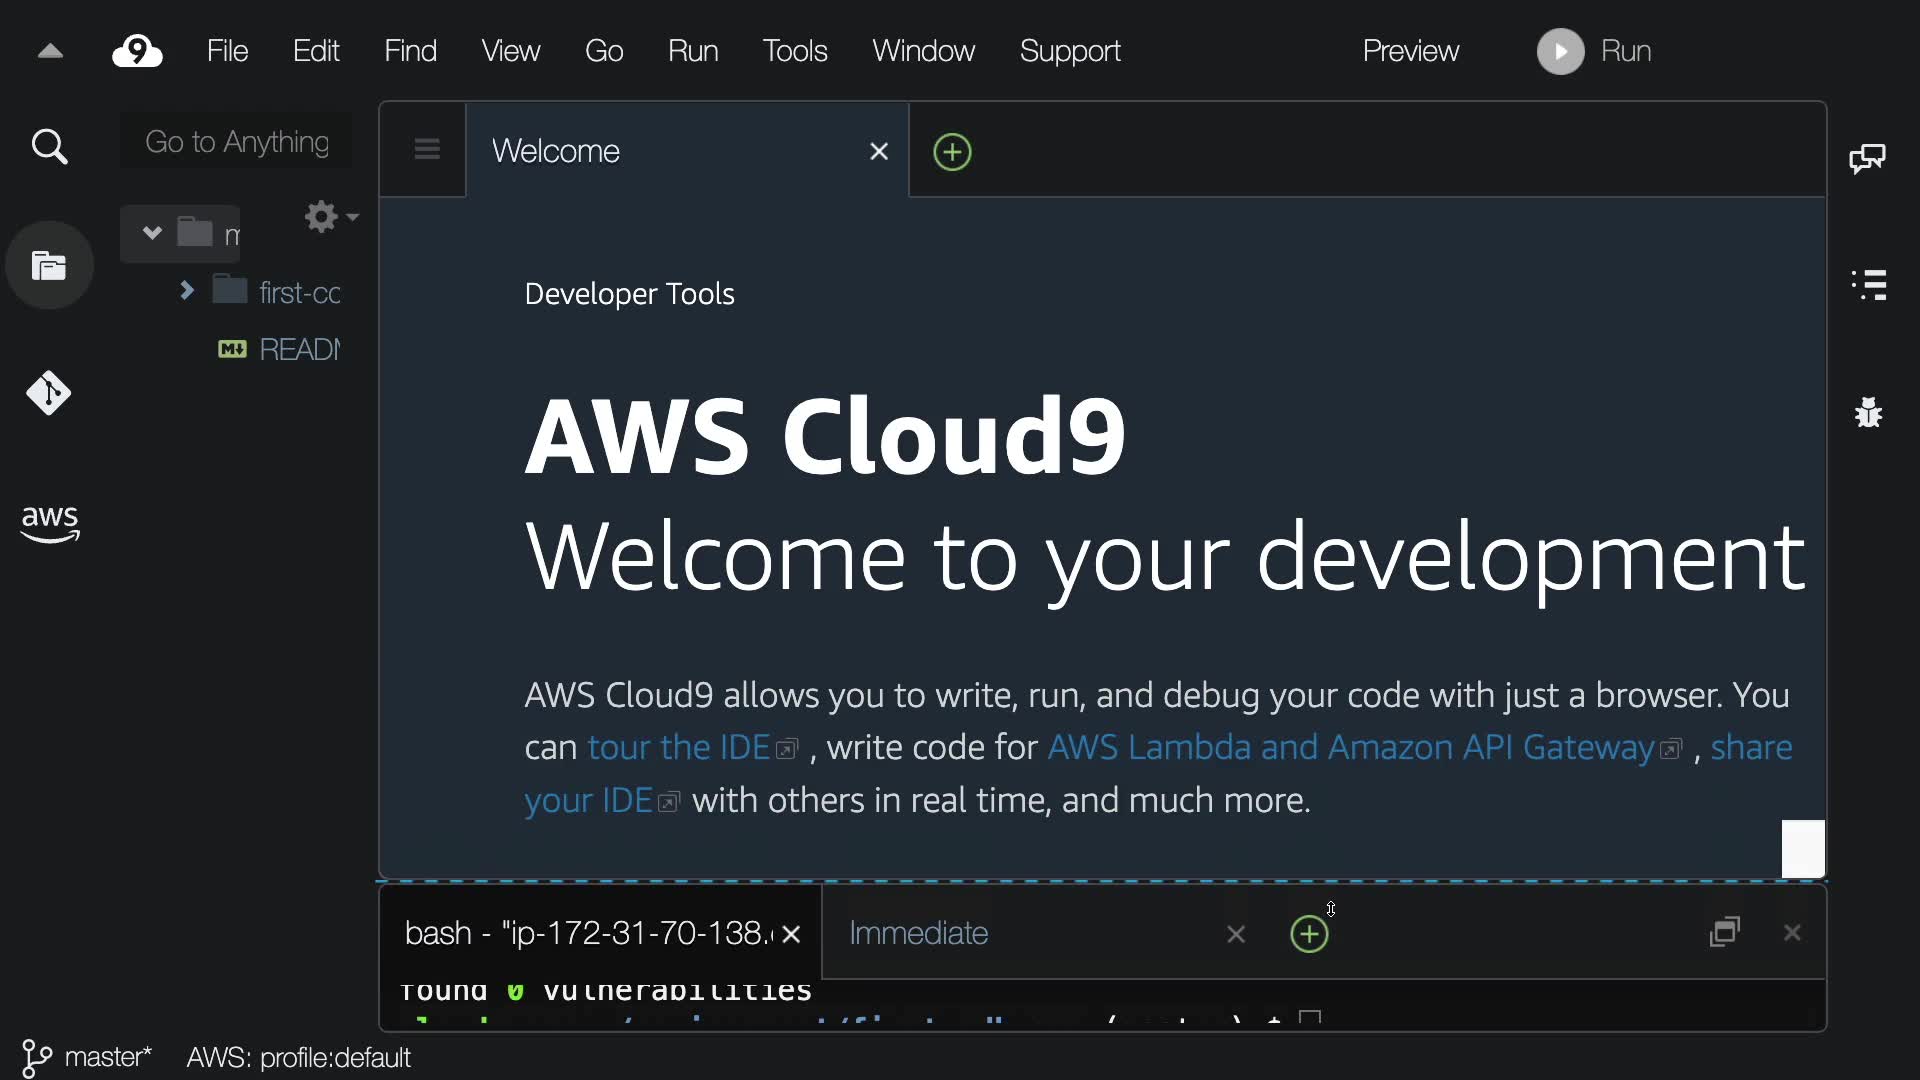The image size is (1920, 1080).
Task: Maximize the console panel icon
Action: pos(1725,933)
